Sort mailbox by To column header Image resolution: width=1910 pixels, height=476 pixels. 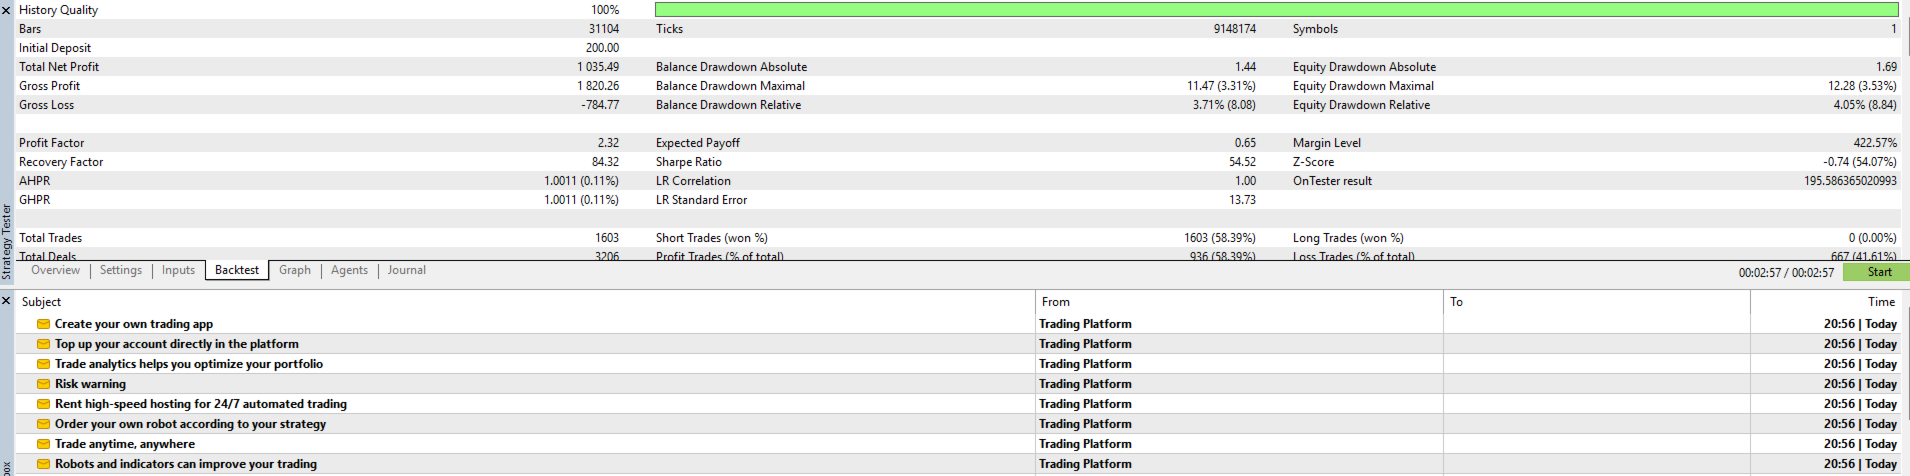[1597, 302]
